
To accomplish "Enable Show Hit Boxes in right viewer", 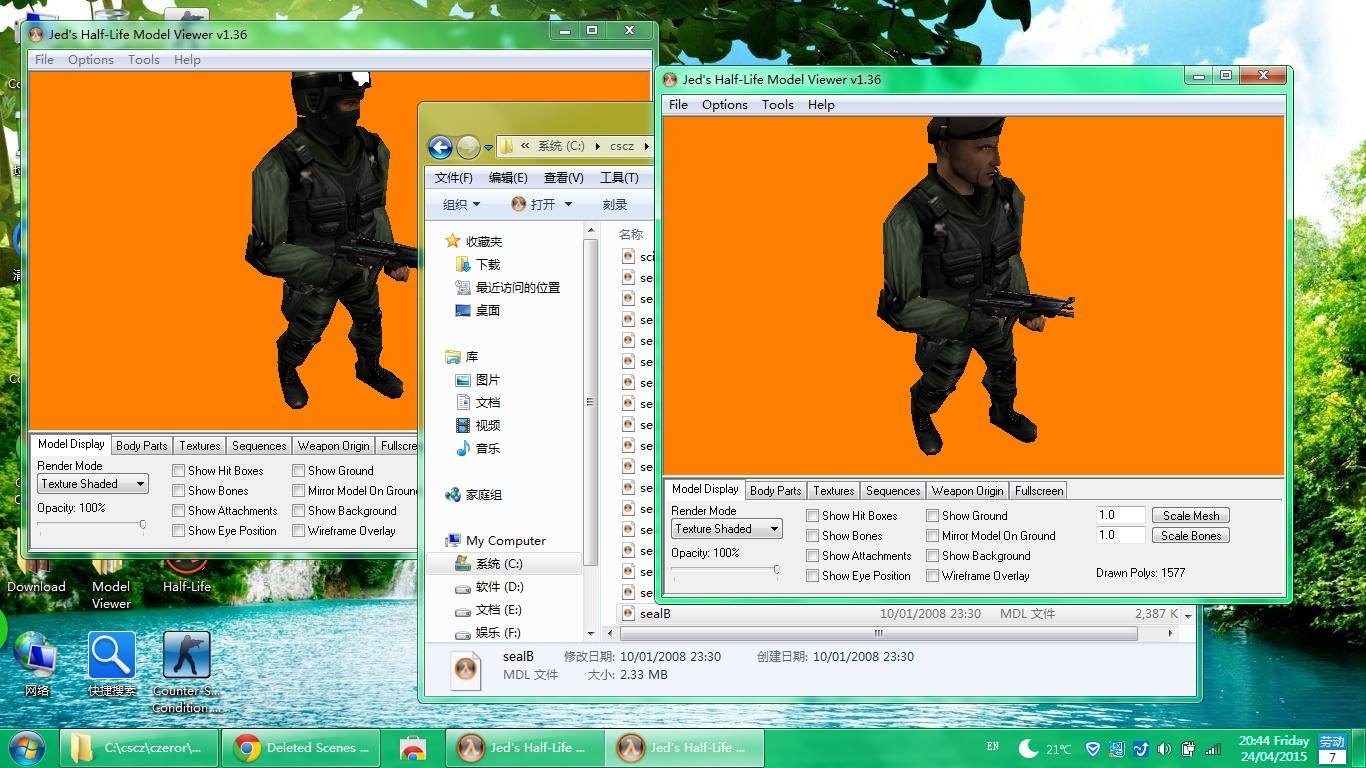I will point(813,516).
